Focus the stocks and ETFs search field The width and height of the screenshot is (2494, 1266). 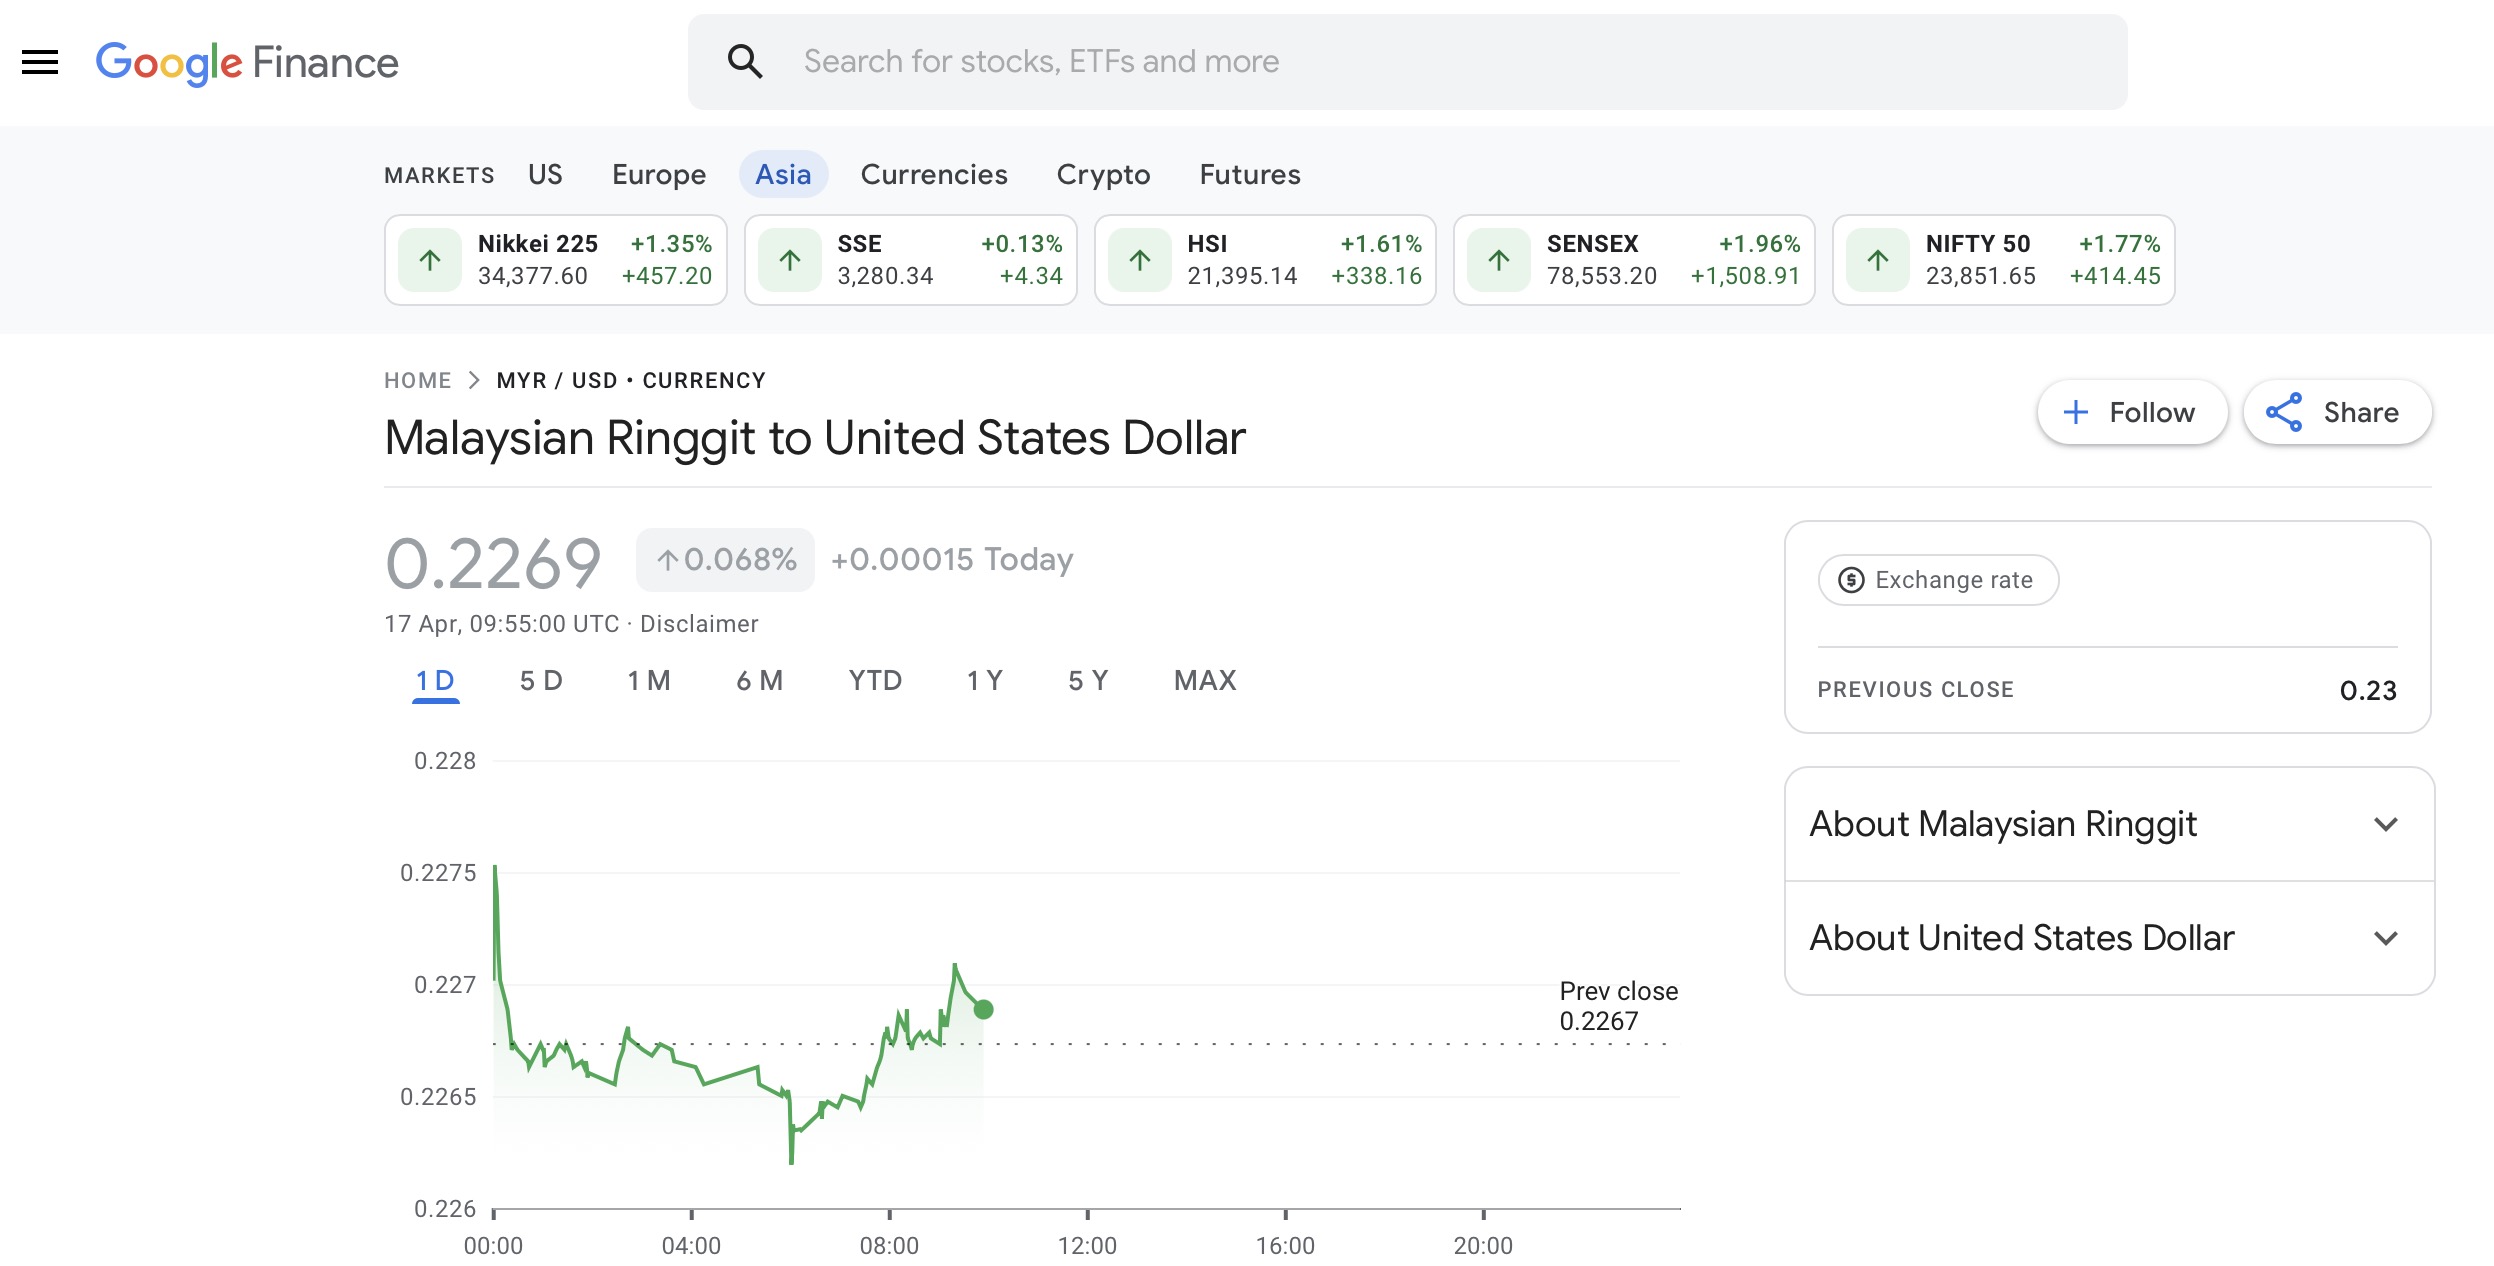tap(1407, 62)
